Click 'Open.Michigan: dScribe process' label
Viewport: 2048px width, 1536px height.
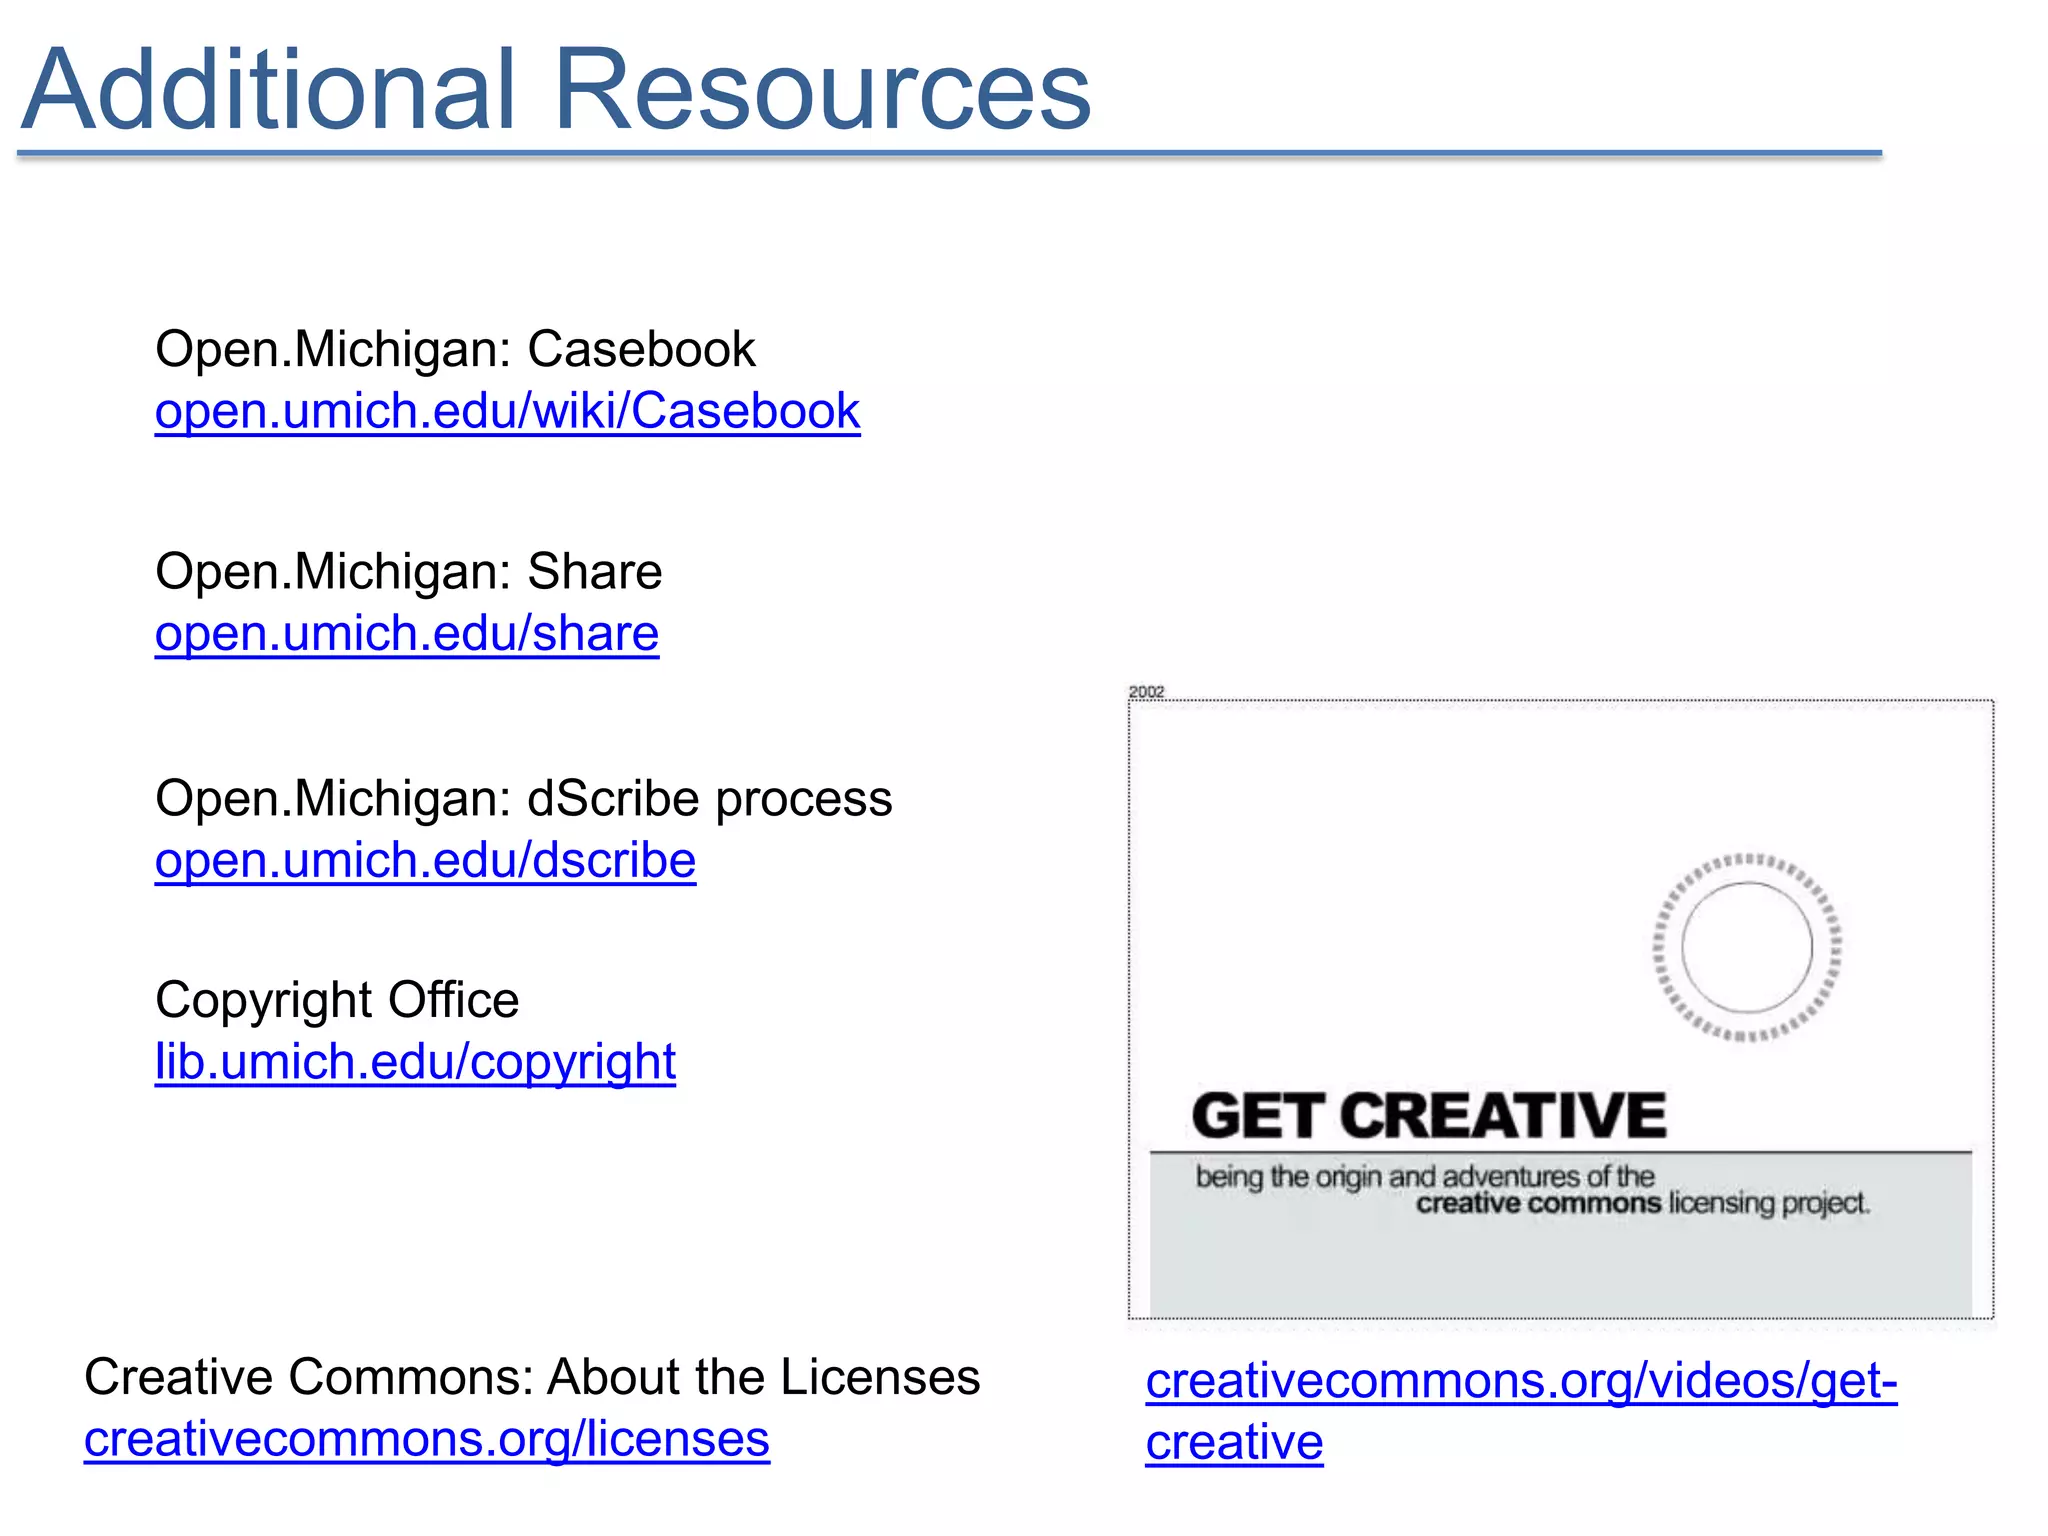pyautogui.click(x=523, y=799)
